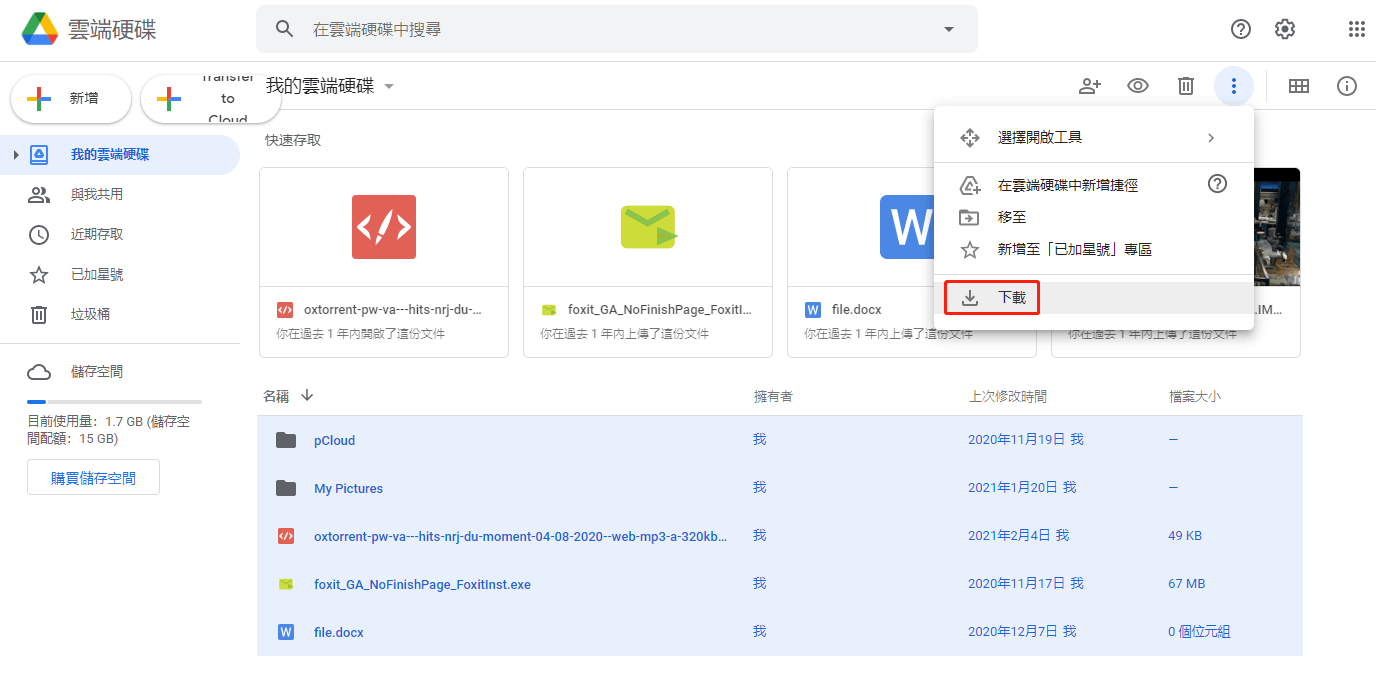Toggle sort direction arrow beside 名稱
Viewport: 1376px width, 687px height.
click(307, 396)
